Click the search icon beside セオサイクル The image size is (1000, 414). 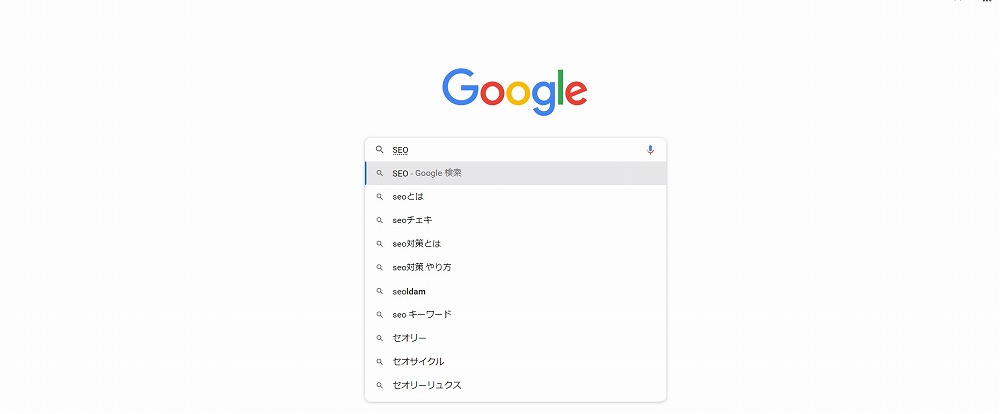(x=379, y=362)
